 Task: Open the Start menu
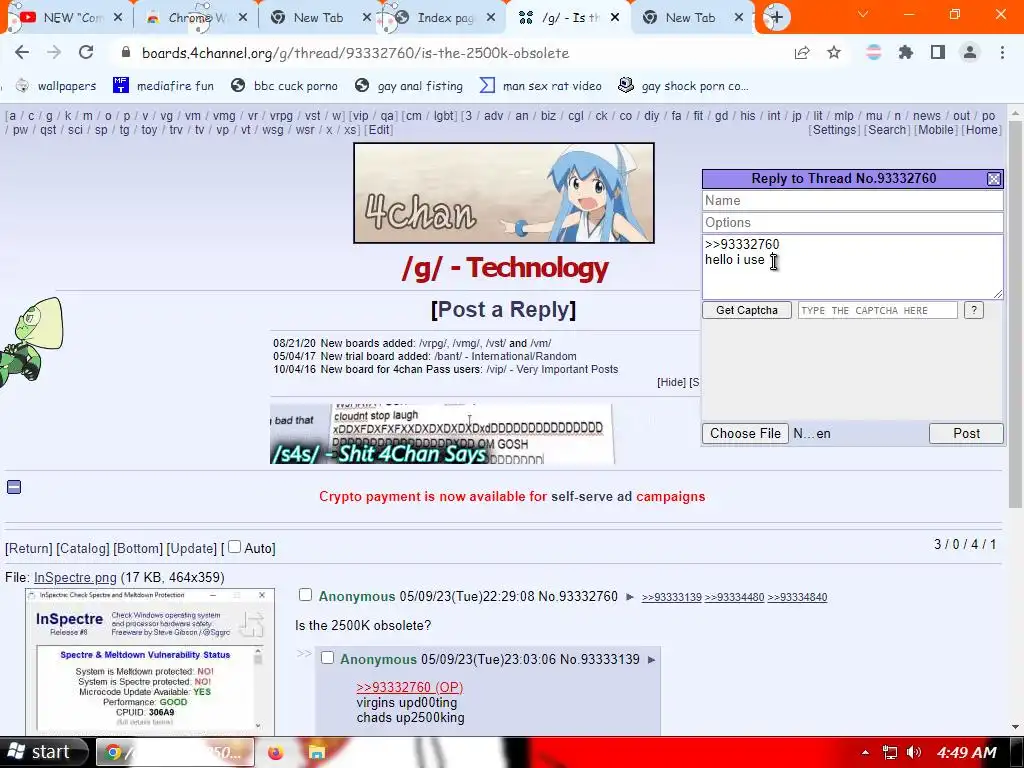pyautogui.click(x=43, y=752)
